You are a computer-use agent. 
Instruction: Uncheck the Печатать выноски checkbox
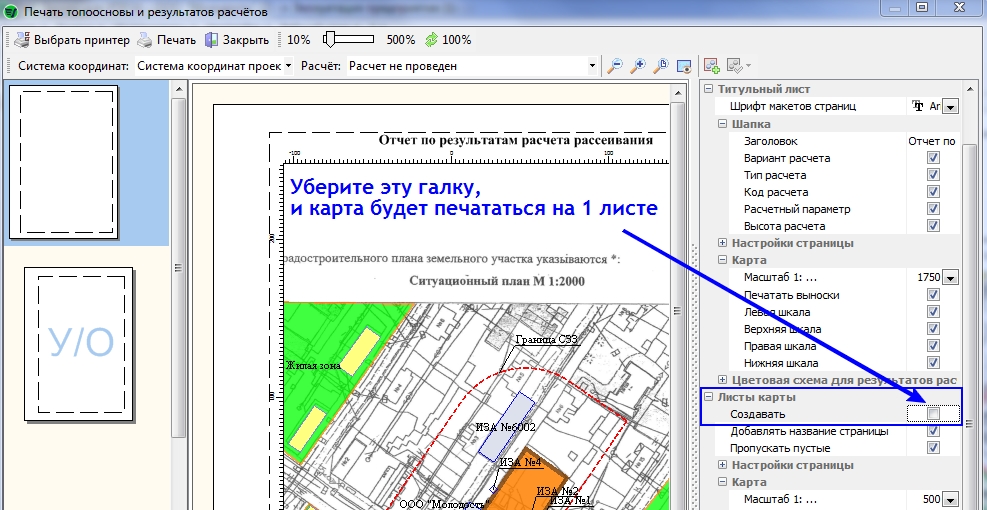(x=933, y=295)
